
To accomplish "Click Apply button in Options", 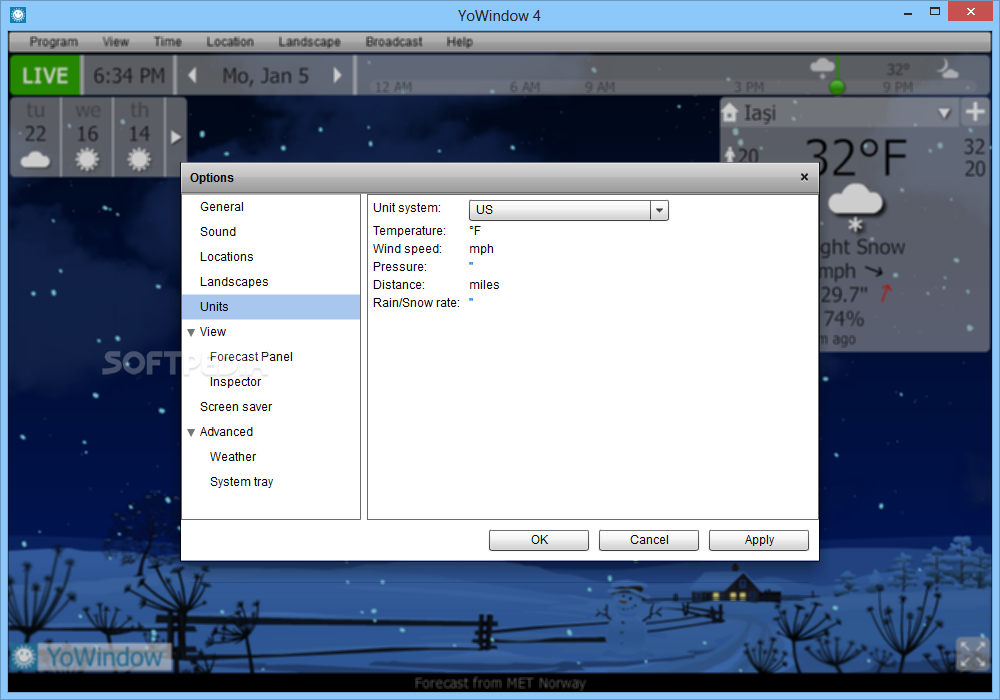I will [759, 540].
